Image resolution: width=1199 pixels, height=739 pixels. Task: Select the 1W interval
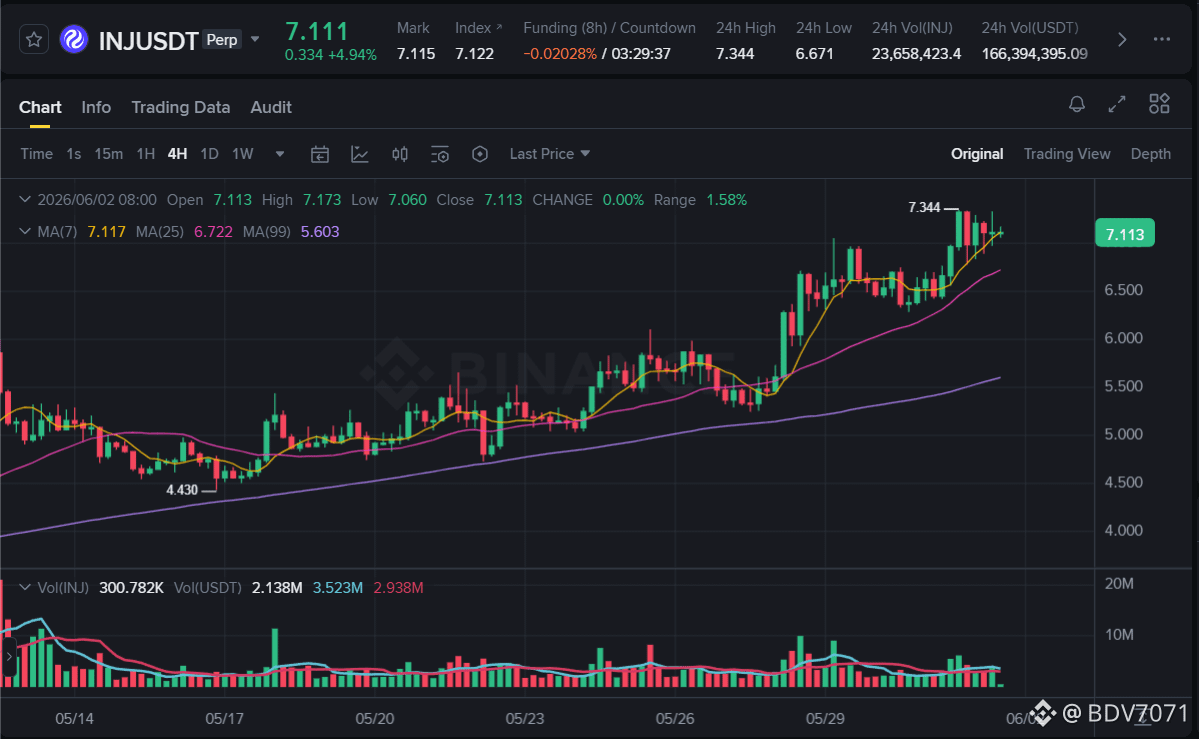242,154
